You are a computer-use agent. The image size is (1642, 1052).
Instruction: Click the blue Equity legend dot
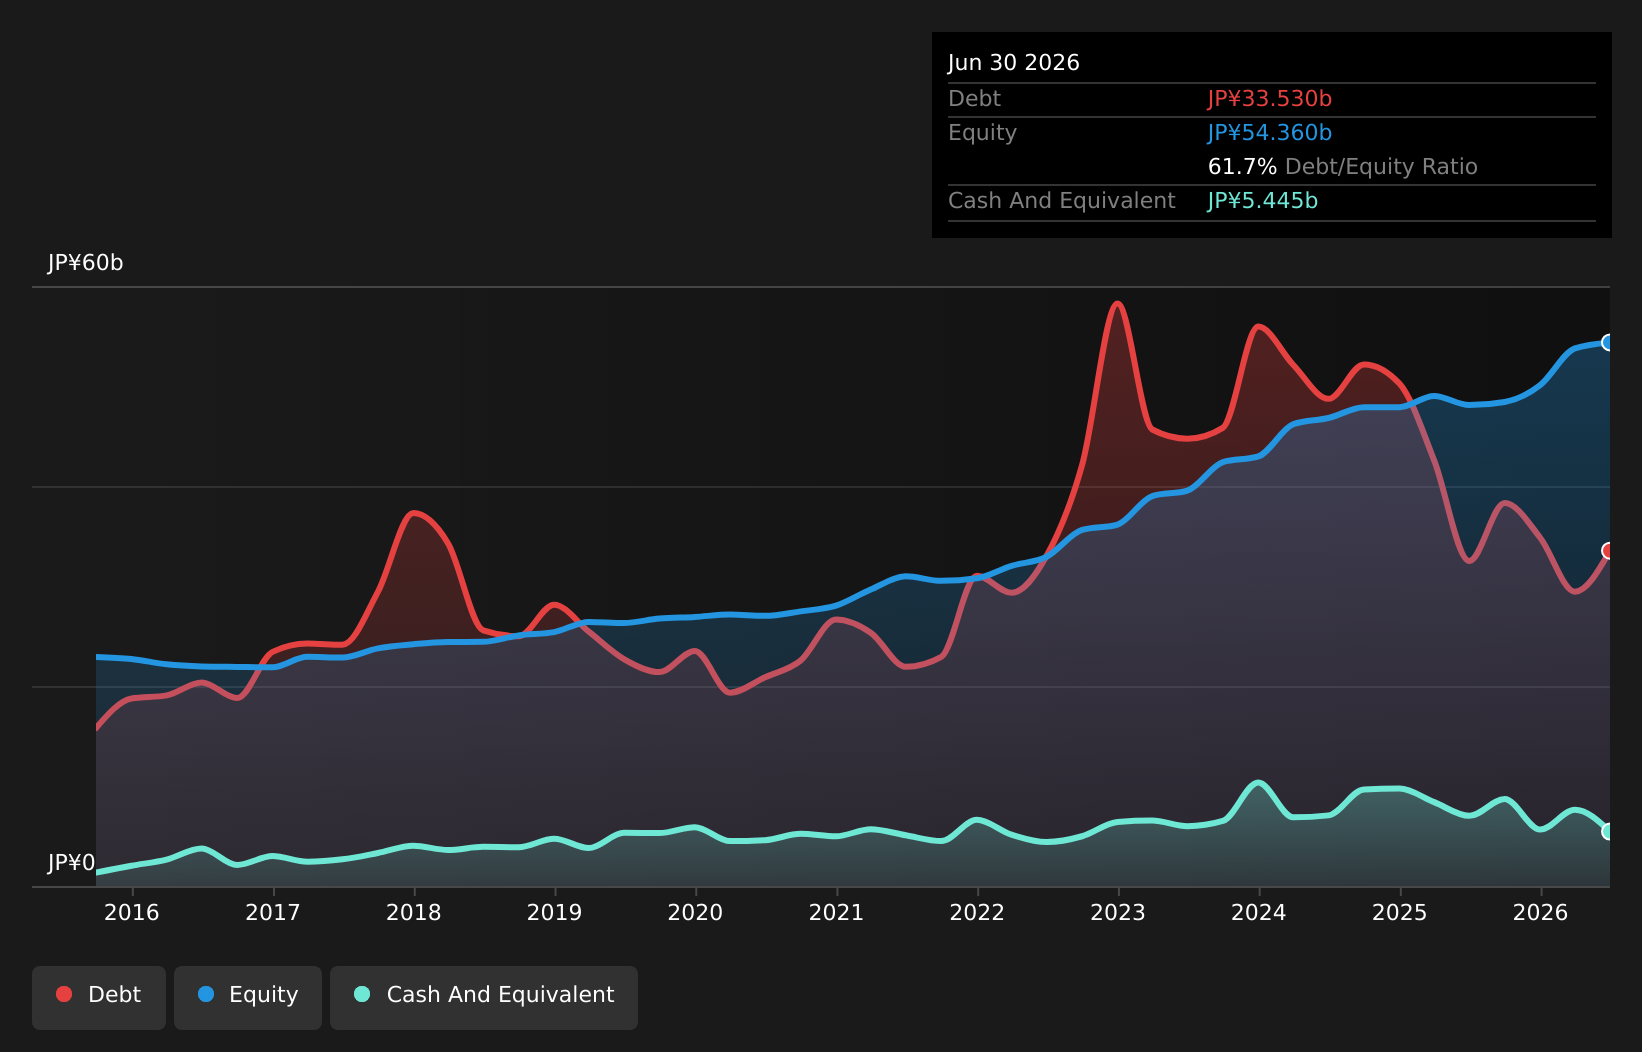206,994
